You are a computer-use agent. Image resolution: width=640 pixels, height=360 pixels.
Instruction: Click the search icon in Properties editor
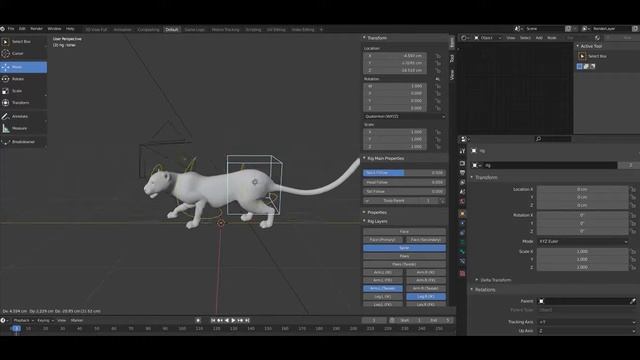click(538, 139)
